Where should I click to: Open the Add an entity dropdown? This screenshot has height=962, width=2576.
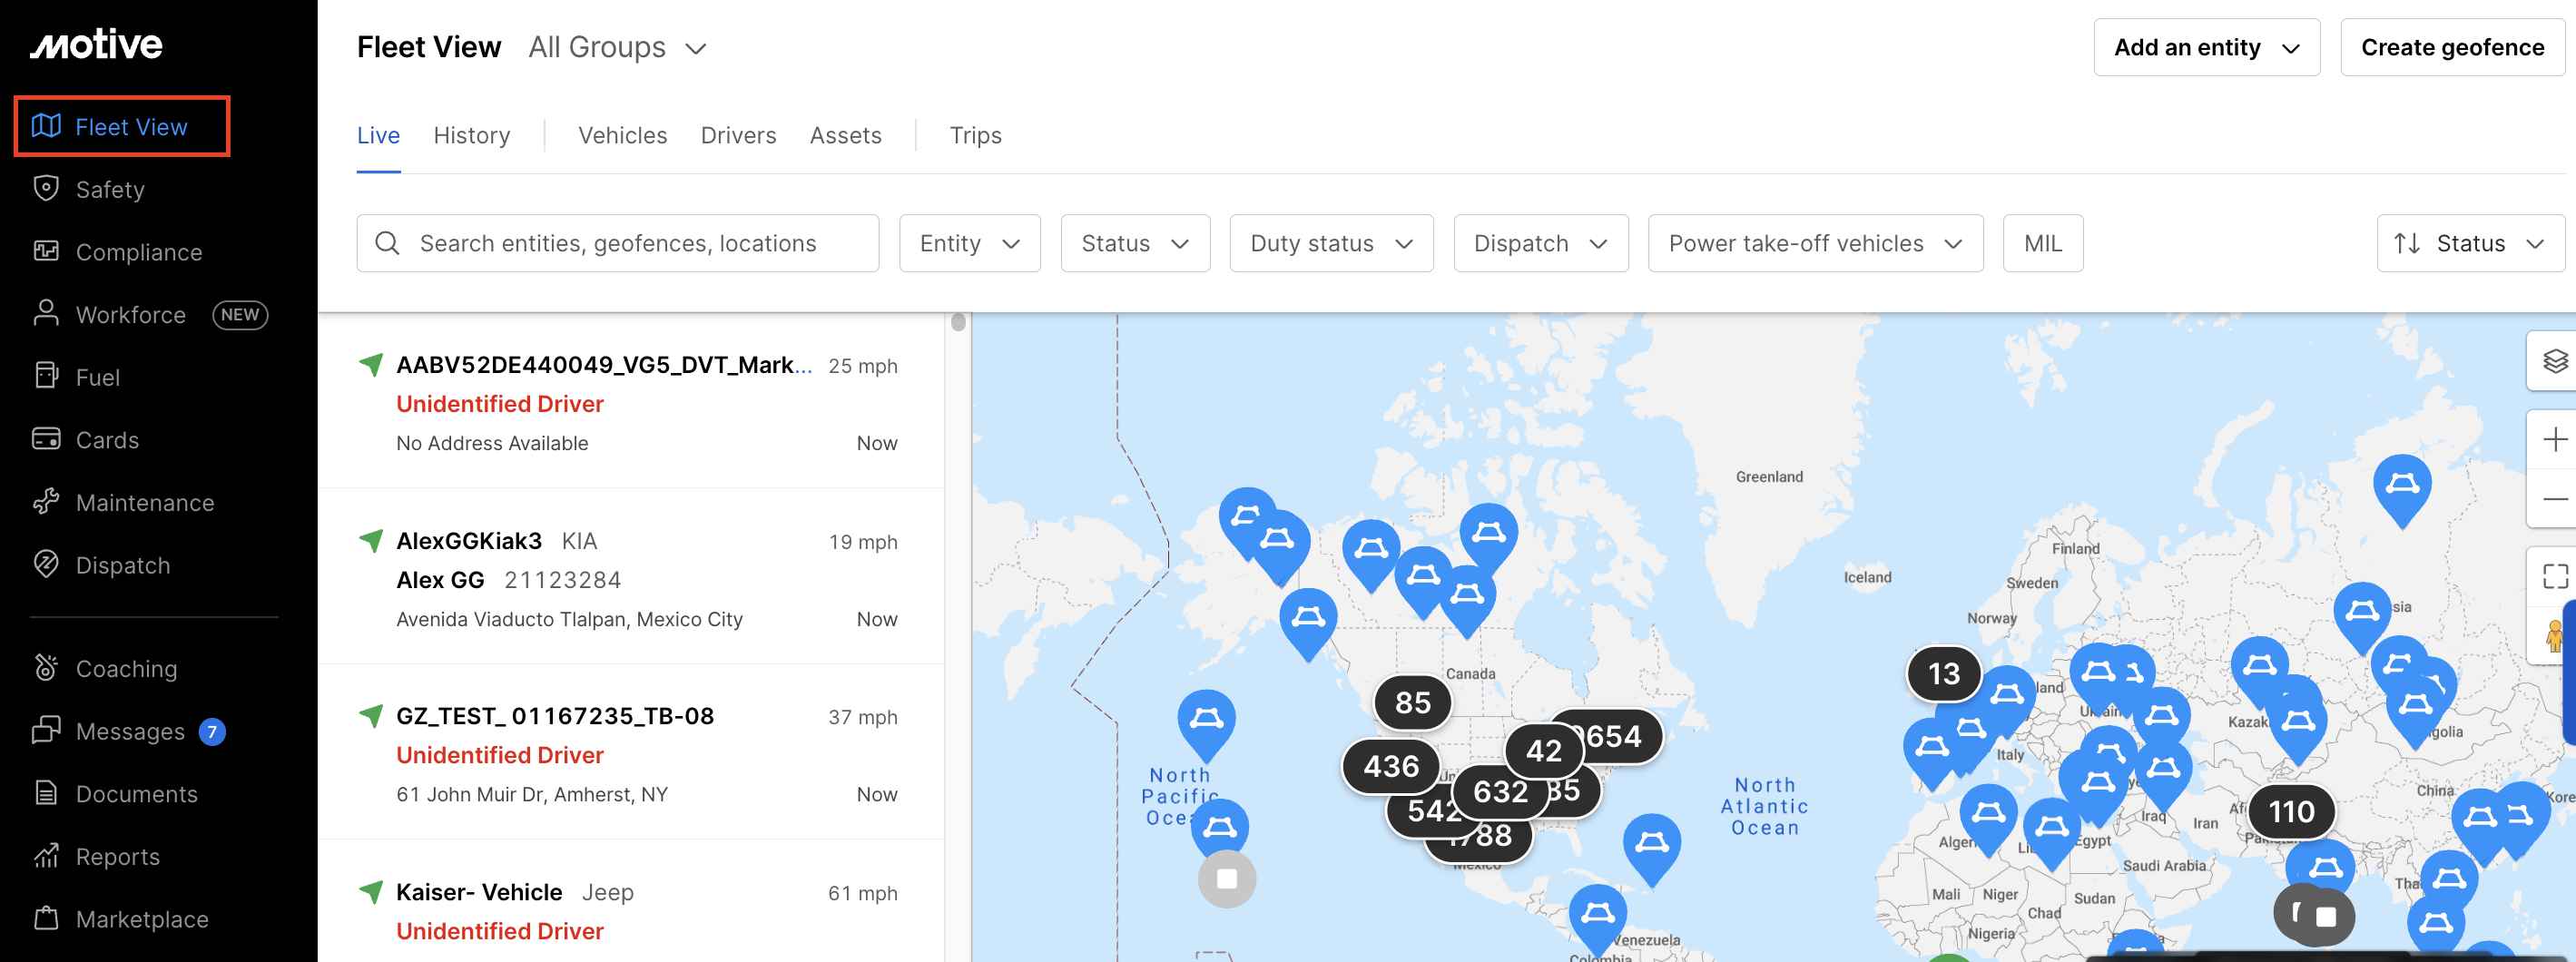2206,47
